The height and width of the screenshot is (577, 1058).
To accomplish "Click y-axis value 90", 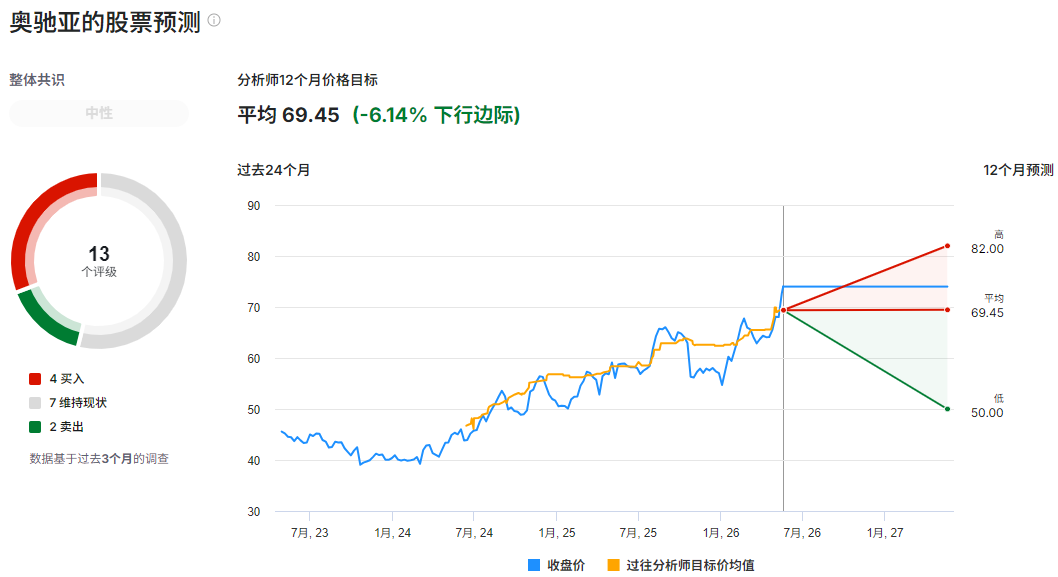I will click(254, 206).
